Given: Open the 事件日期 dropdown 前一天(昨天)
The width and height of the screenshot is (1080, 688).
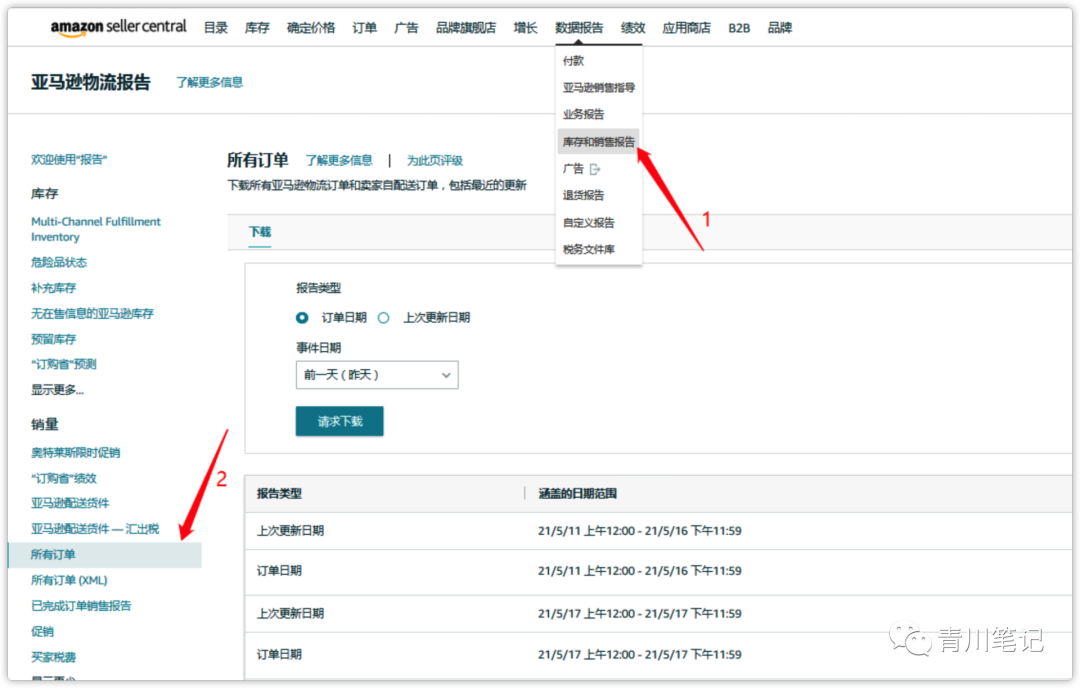Looking at the screenshot, I should (377, 375).
